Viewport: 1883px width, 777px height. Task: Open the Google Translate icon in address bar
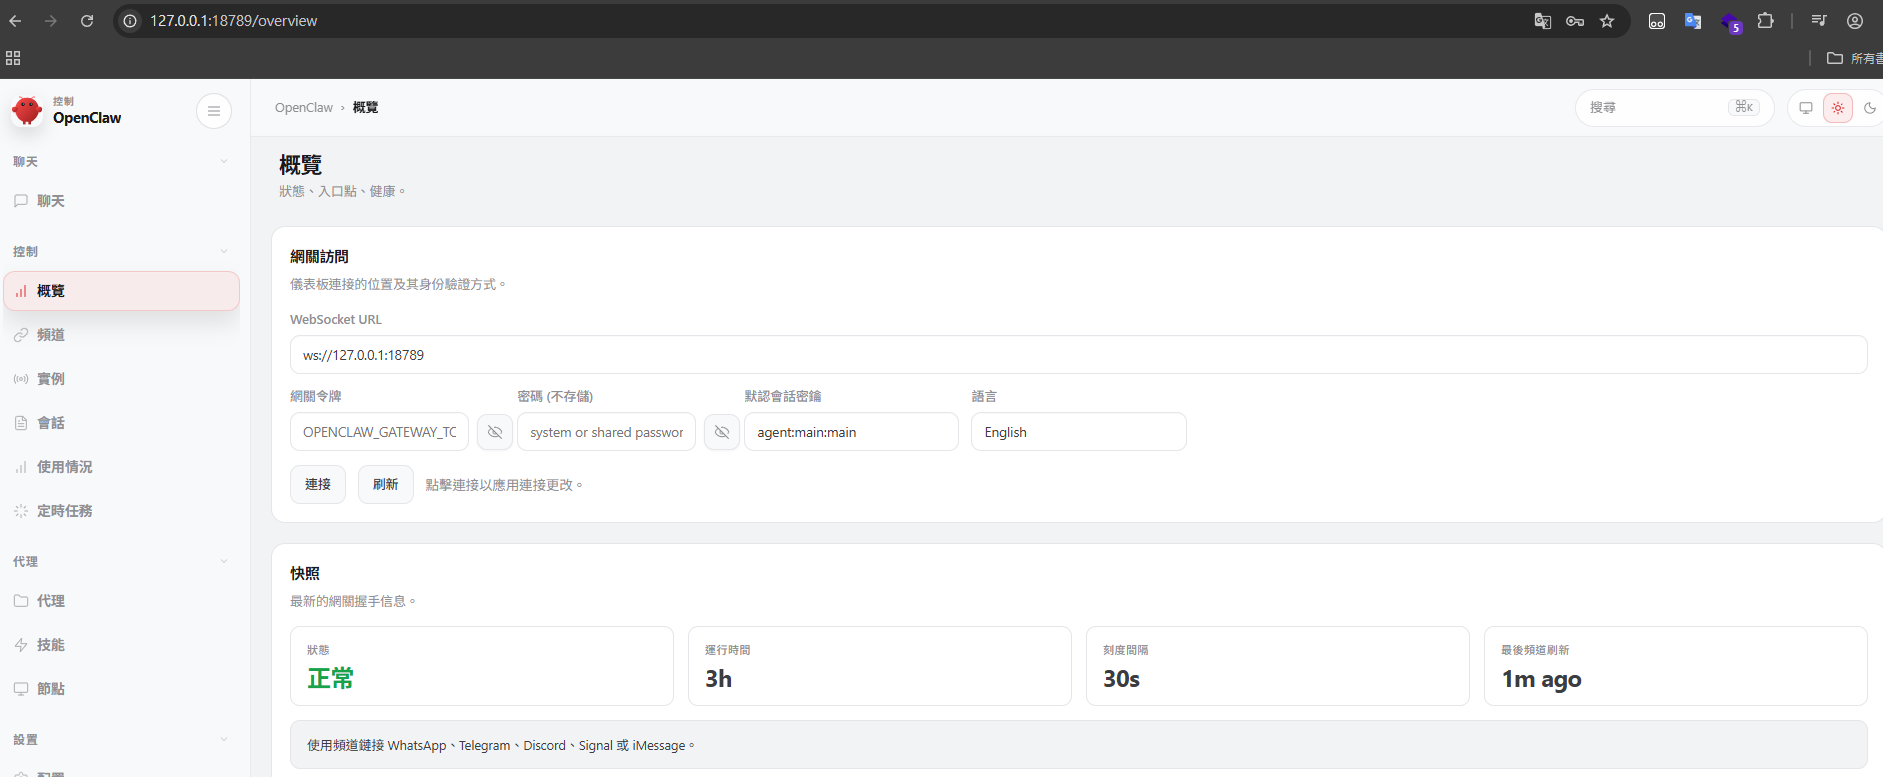tap(1542, 21)
